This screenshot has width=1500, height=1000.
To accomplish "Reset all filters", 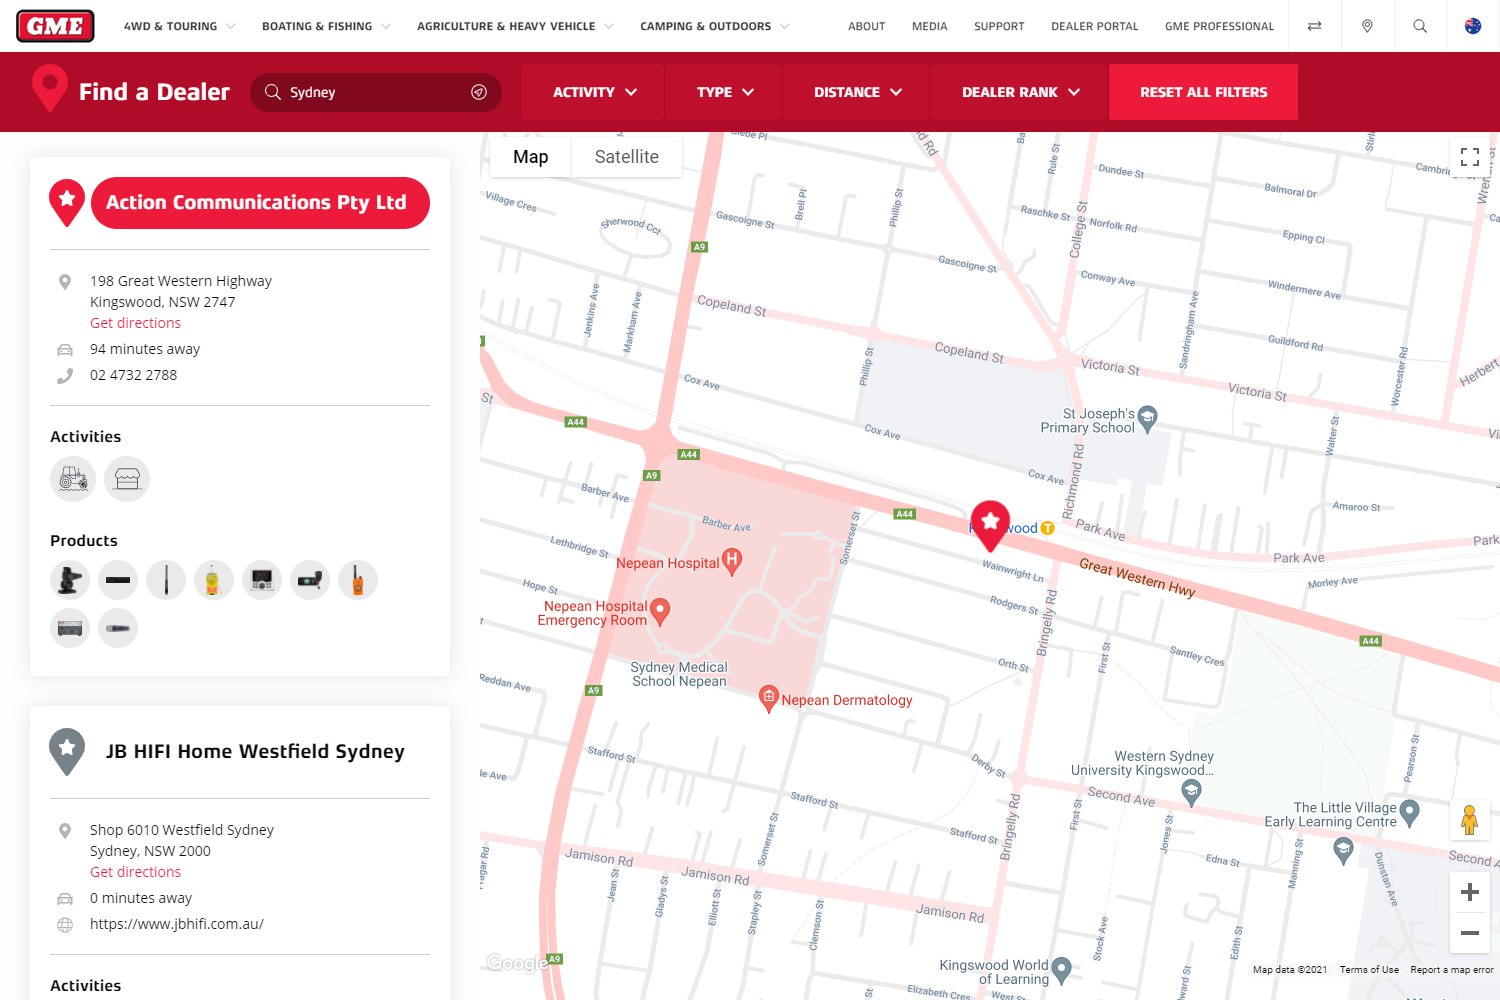I will pos(1203,92).
